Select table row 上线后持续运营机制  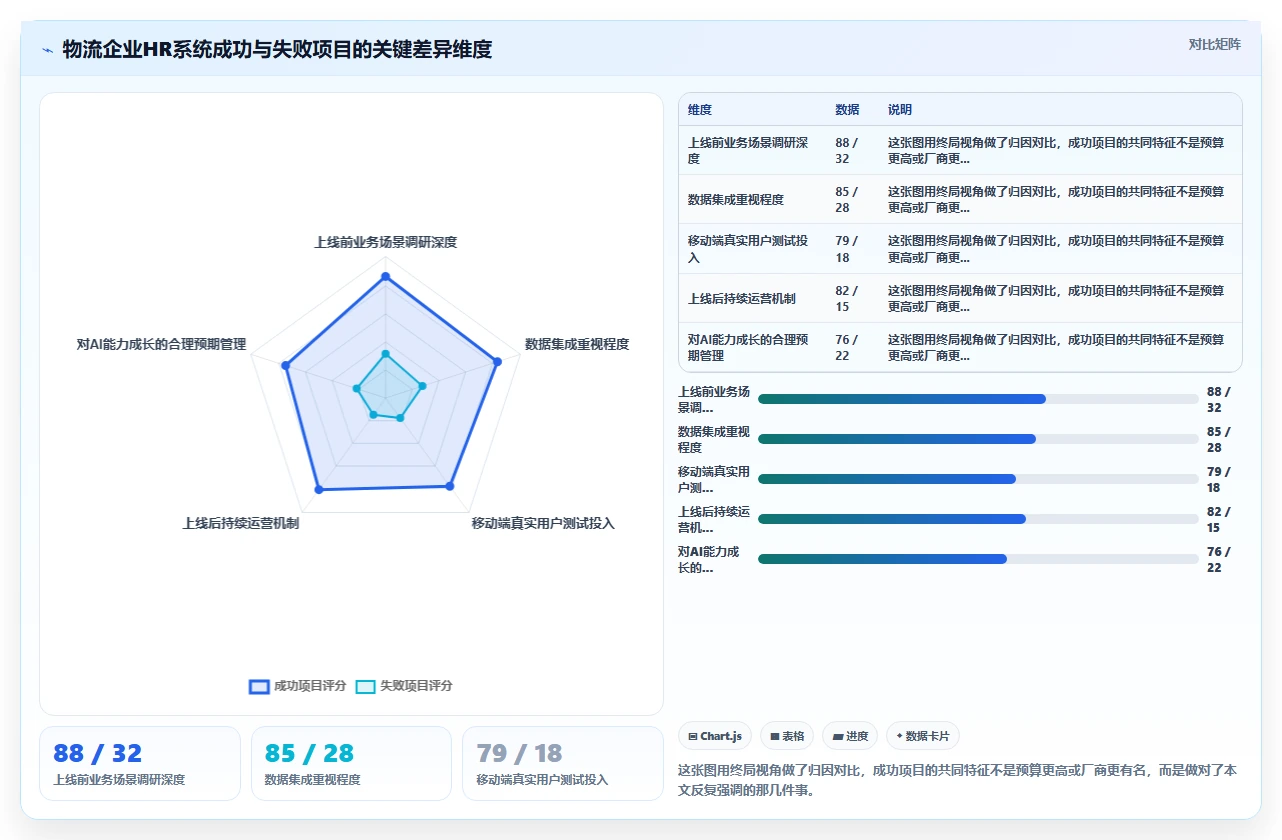coord(960,298)
